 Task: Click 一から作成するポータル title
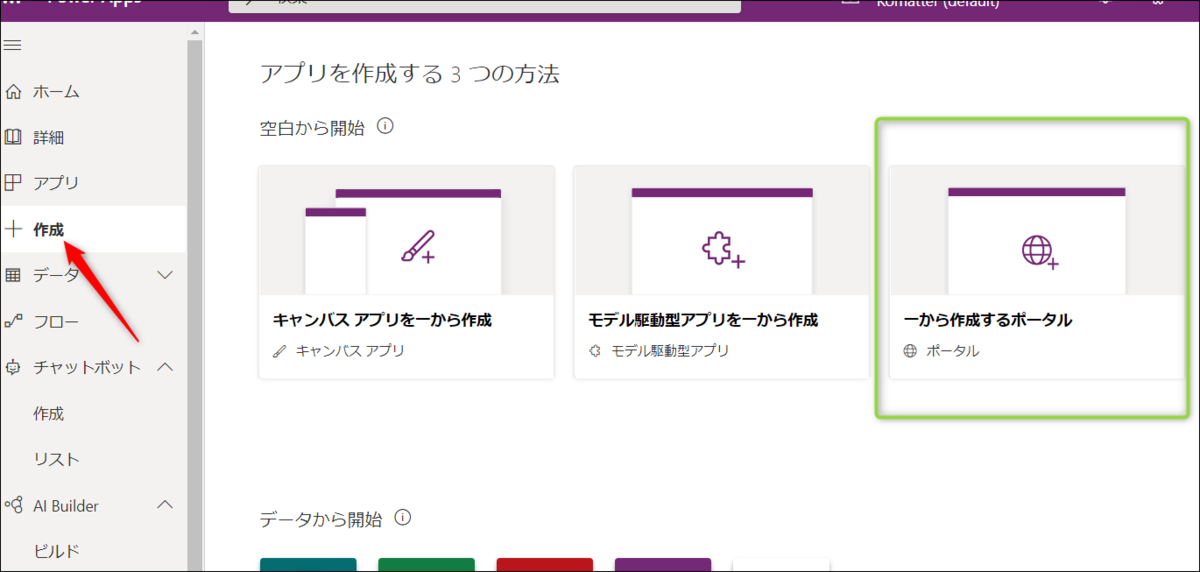pos(987,320)
